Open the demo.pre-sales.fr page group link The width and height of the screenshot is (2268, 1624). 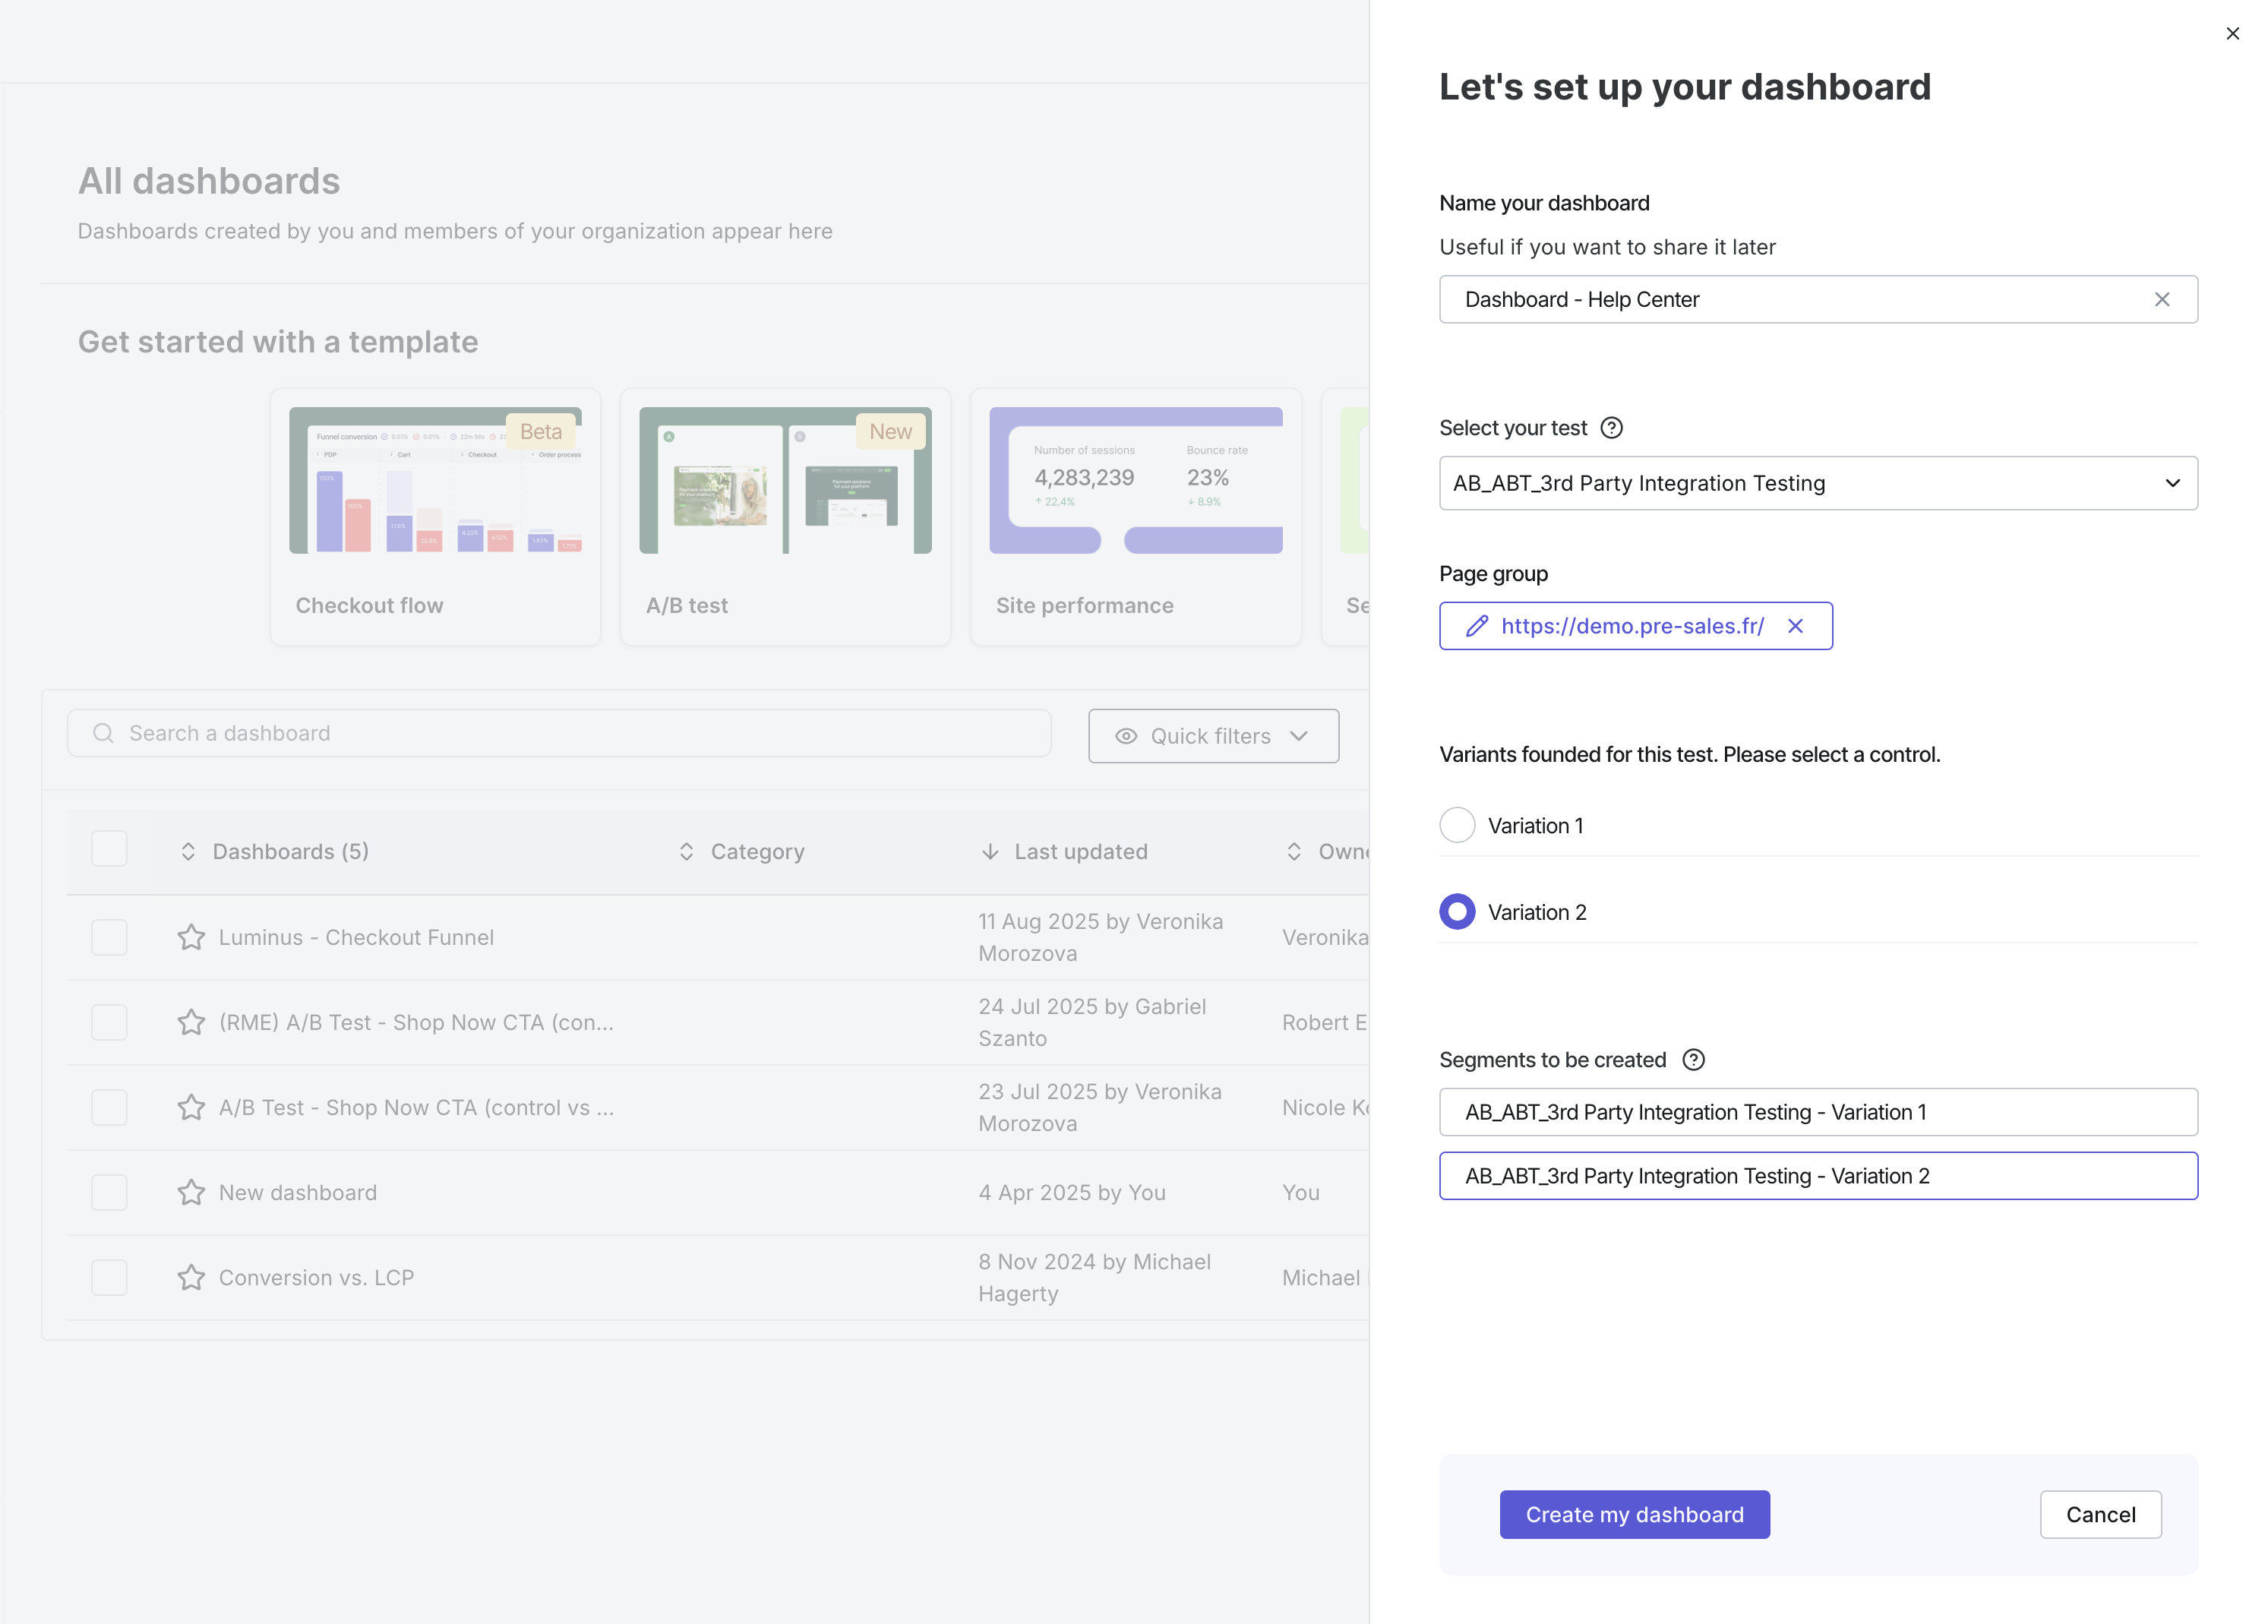pyautogui.click(x=1632, y=626)
